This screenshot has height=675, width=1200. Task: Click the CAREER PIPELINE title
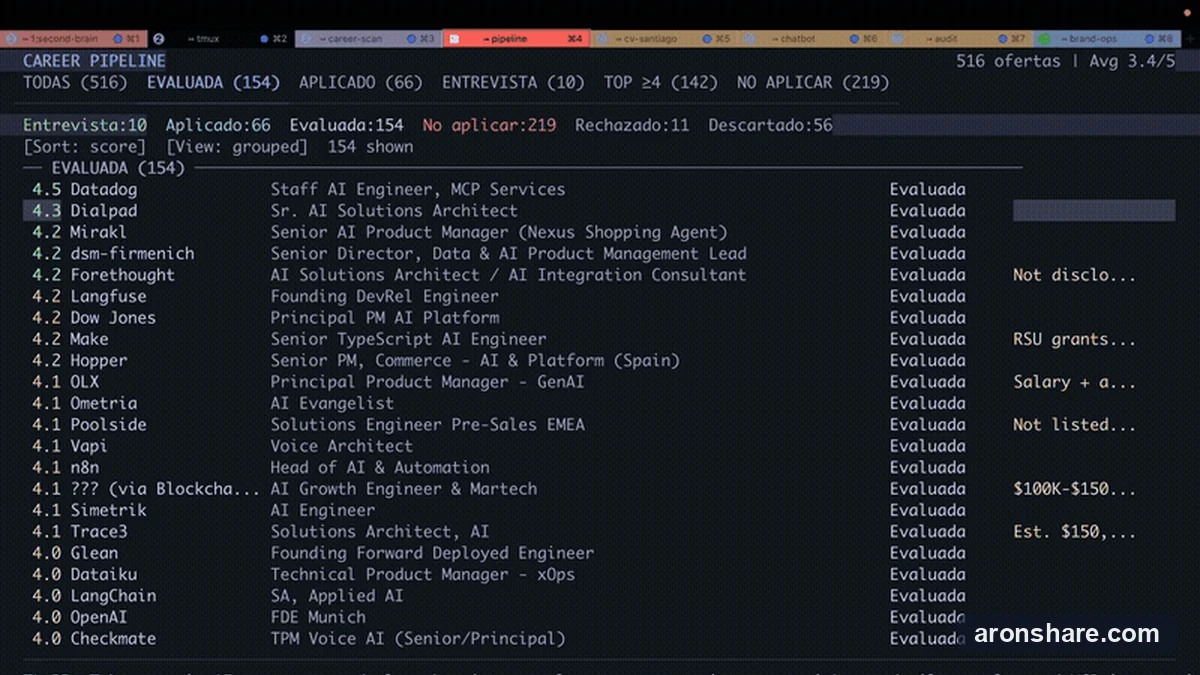[94, 61]
